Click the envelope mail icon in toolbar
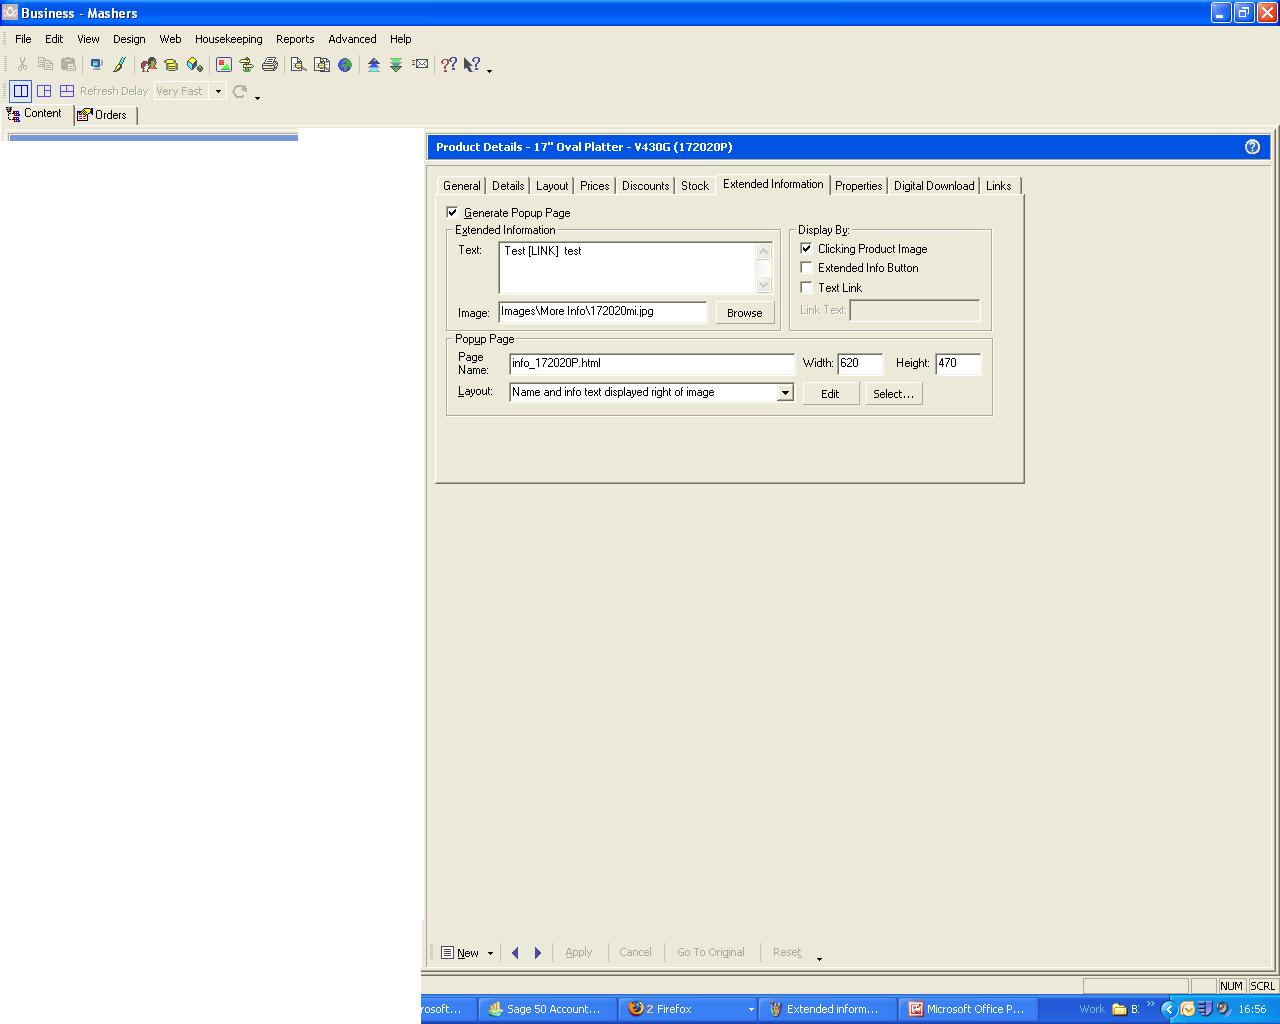Screen dimensions: 1280x1024 point(421,65)
